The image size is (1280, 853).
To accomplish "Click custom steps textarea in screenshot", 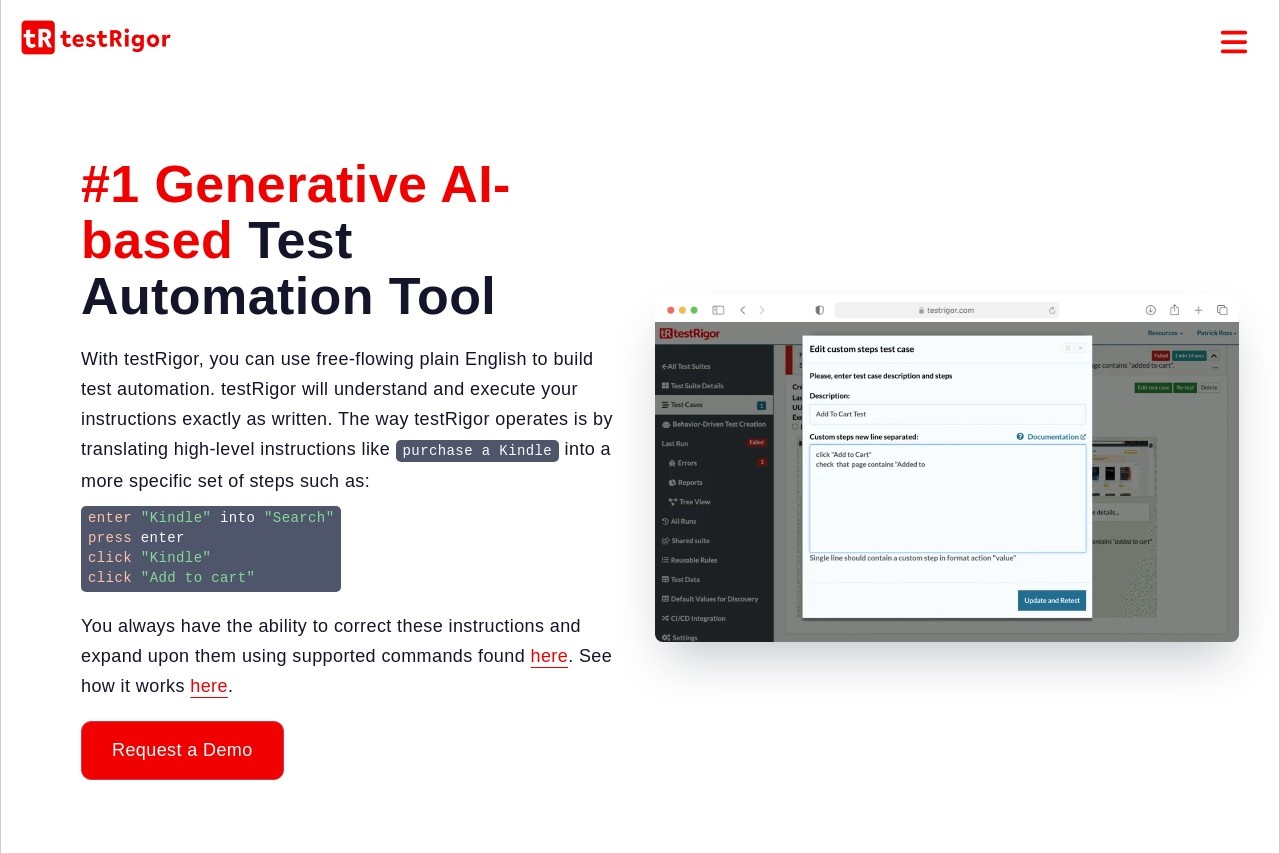I will (x=947, y=498).
